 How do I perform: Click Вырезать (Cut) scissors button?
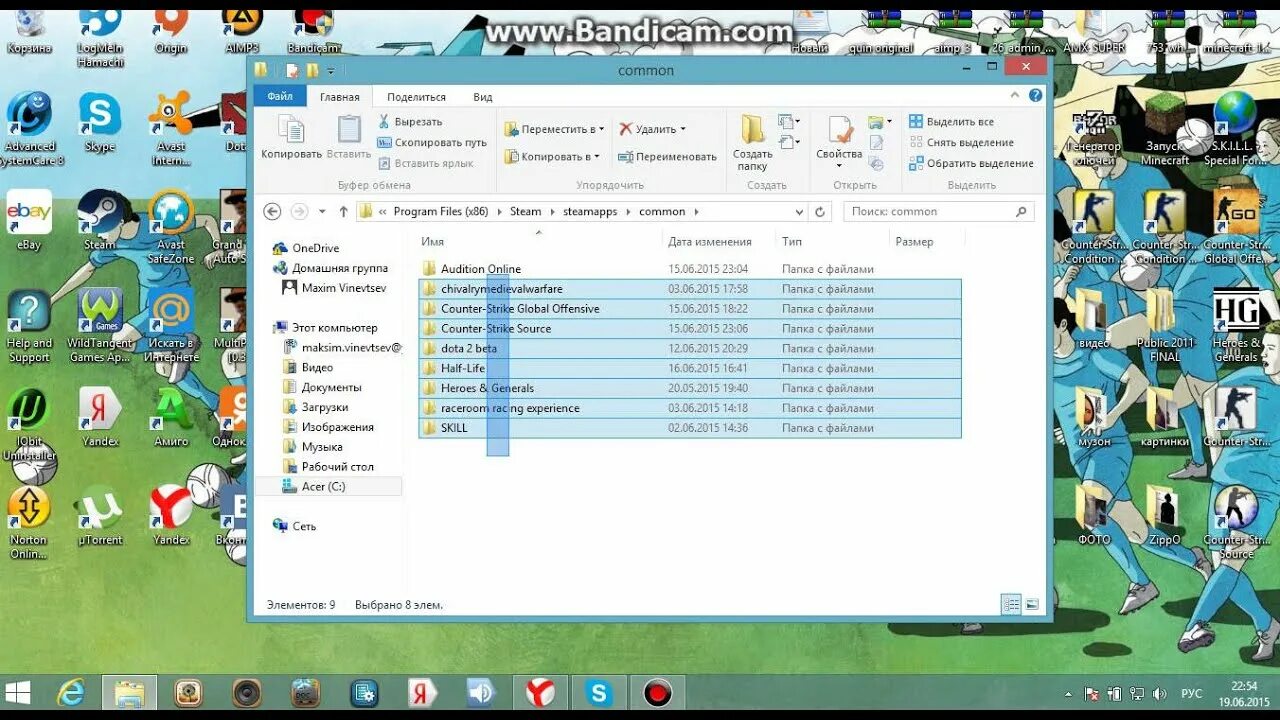point(411,121)
